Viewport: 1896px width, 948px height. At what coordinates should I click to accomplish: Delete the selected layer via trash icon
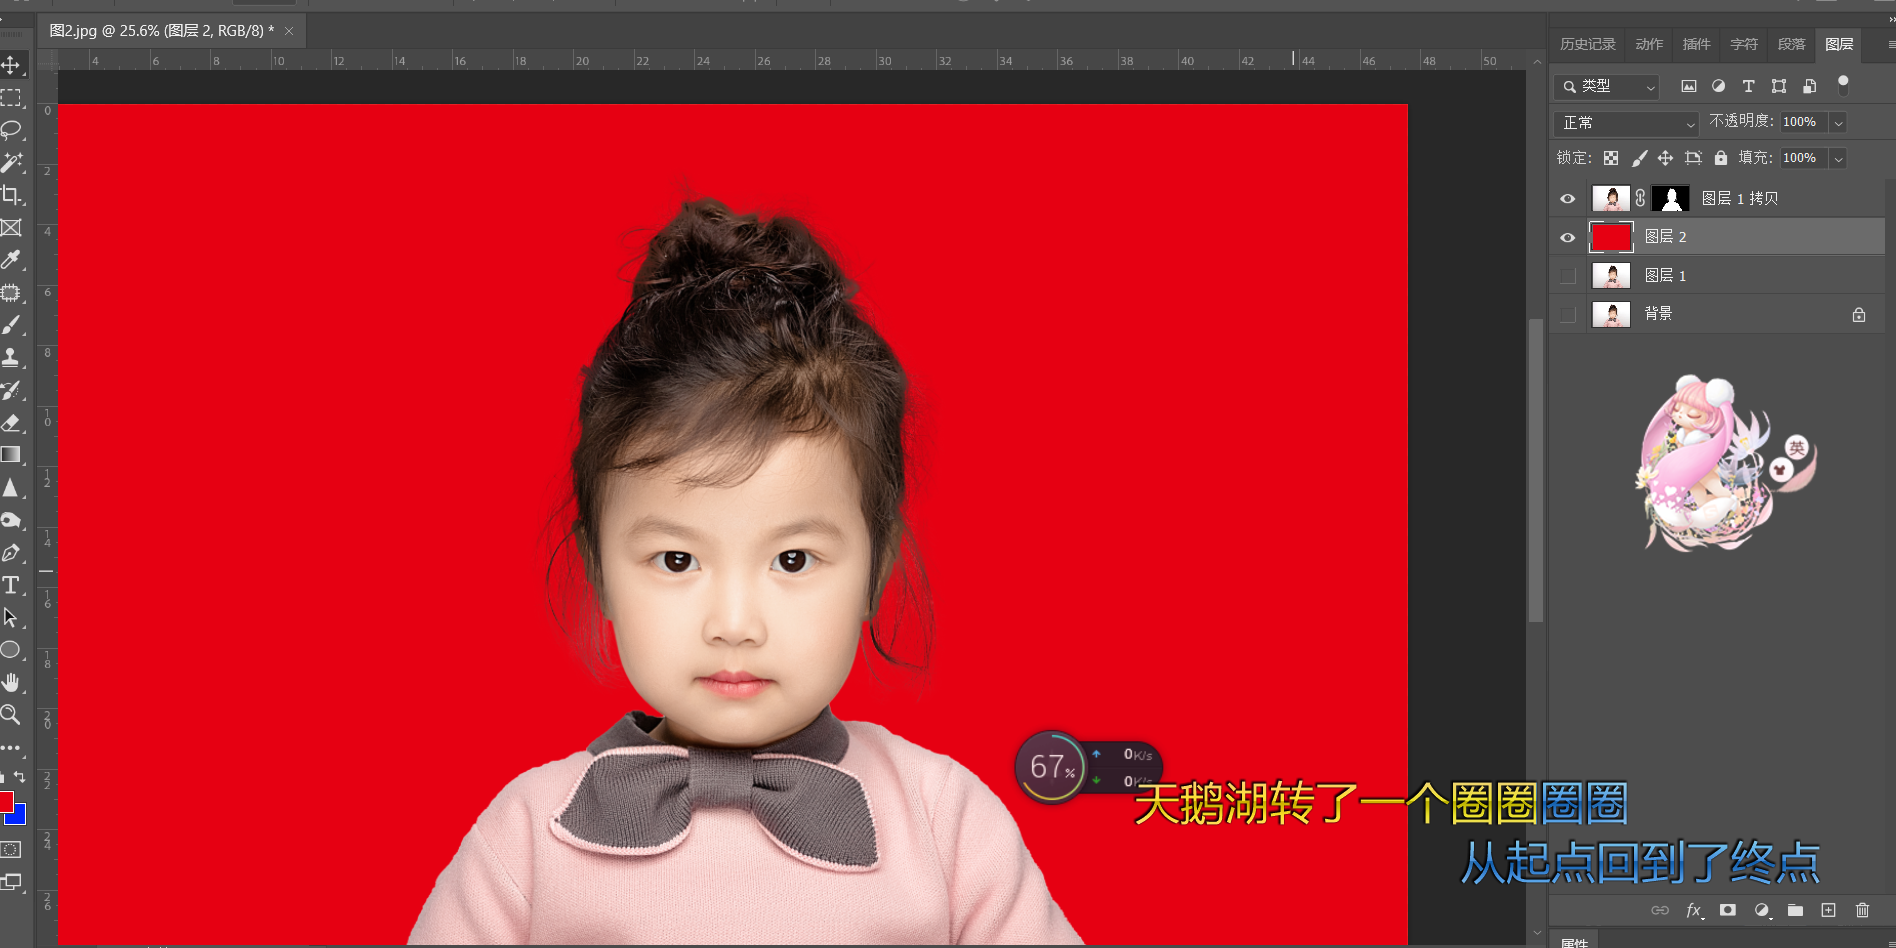[x=1862, y=911]
